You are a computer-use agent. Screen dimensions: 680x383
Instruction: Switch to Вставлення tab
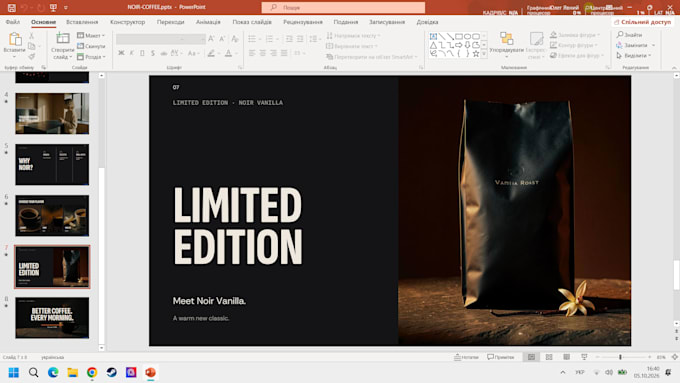[82, 22]
